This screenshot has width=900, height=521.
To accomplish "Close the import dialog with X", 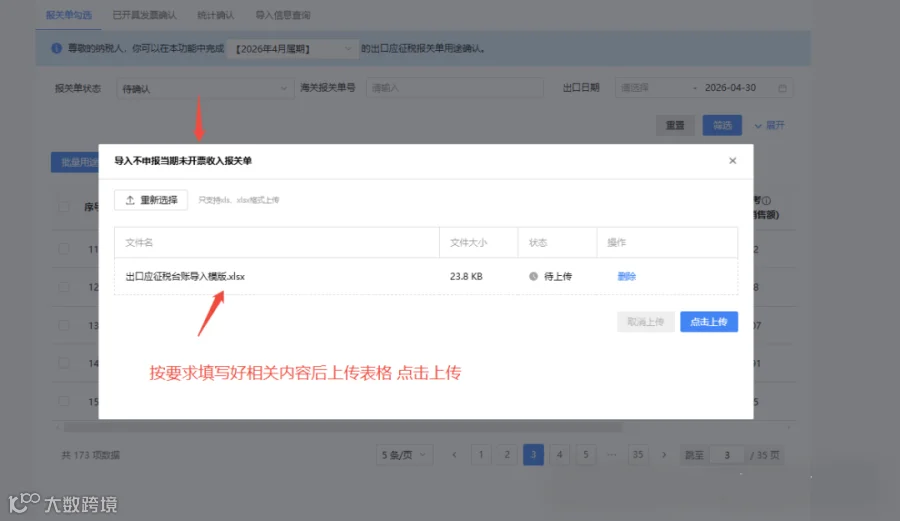I will tap(732, 161).
